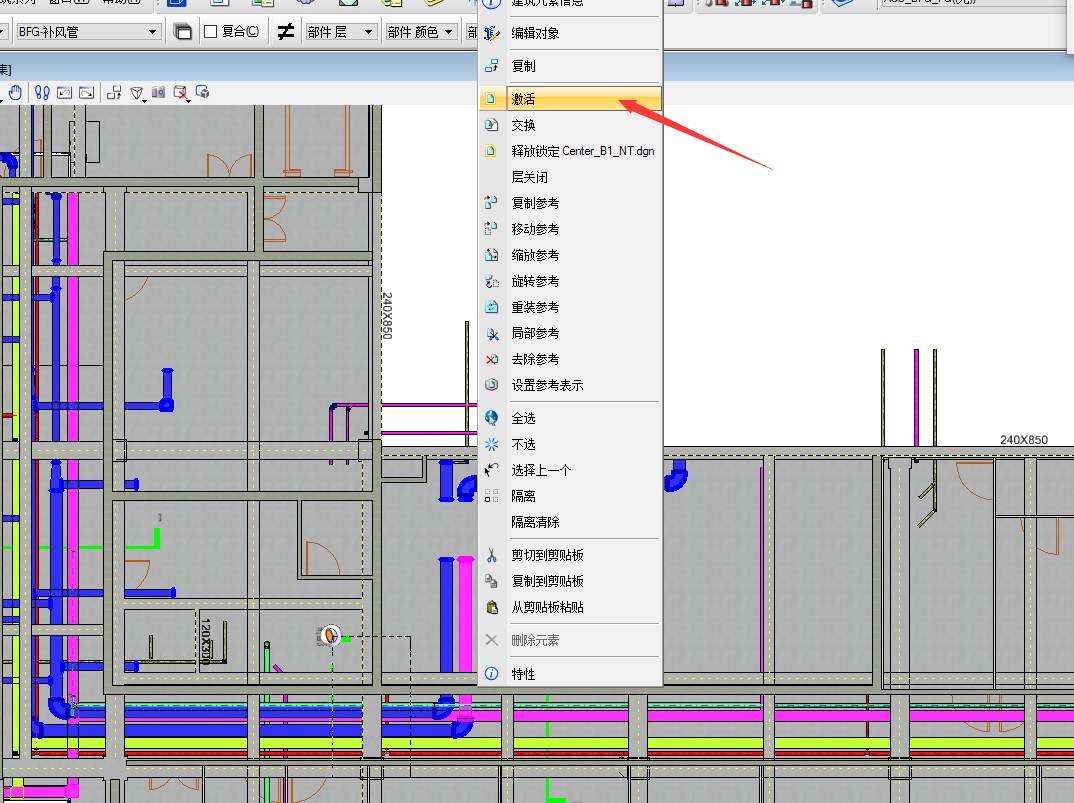Choose 旋转参考 from the menu
1074x803 pixels.
point(535,281)
